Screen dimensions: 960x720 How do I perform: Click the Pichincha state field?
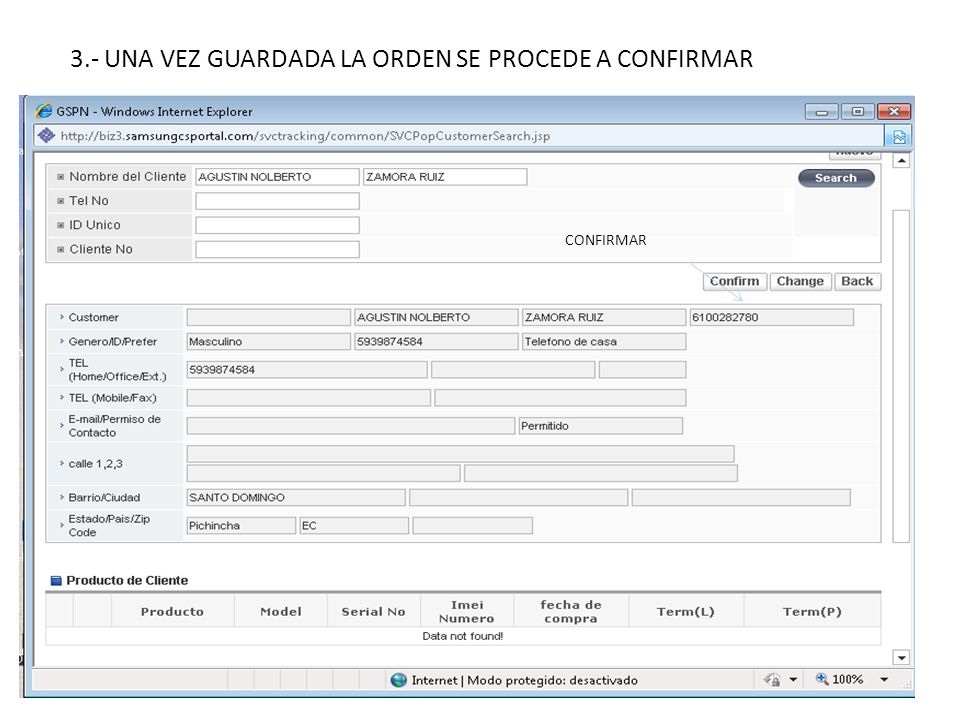241,525
